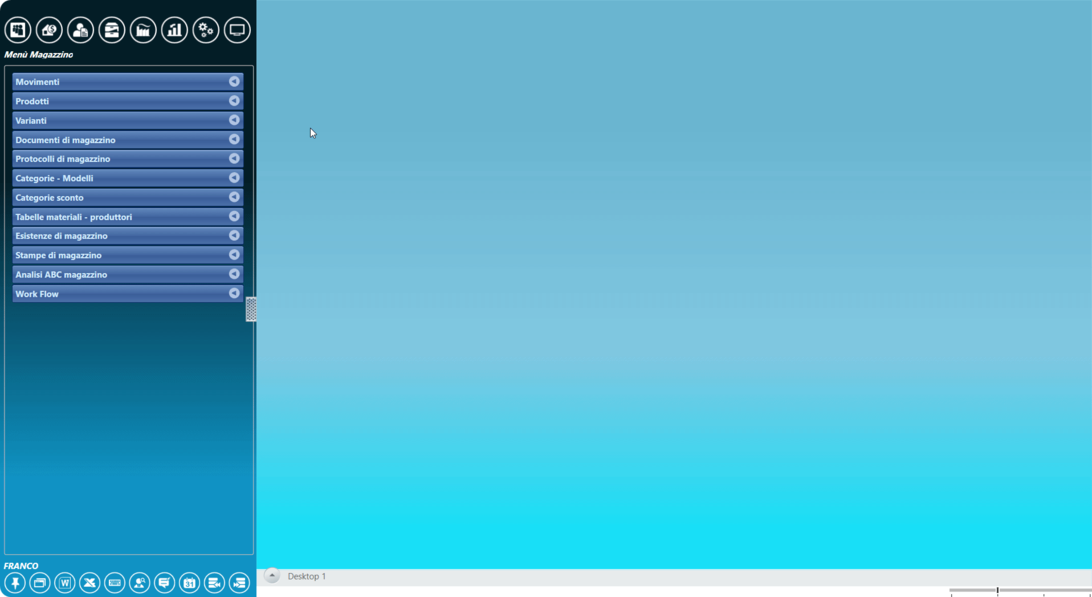1092x597 pixels.
Task: Select the Desktop 1 label
Action: 306,576
